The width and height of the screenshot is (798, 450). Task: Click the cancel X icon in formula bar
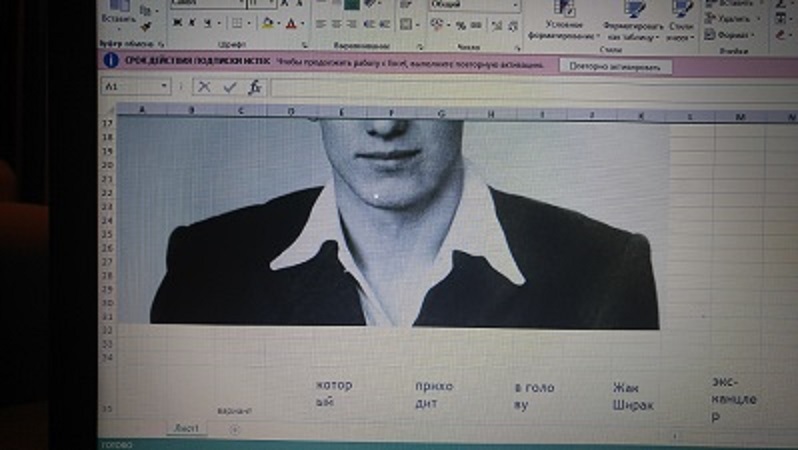tap(205, 87)
